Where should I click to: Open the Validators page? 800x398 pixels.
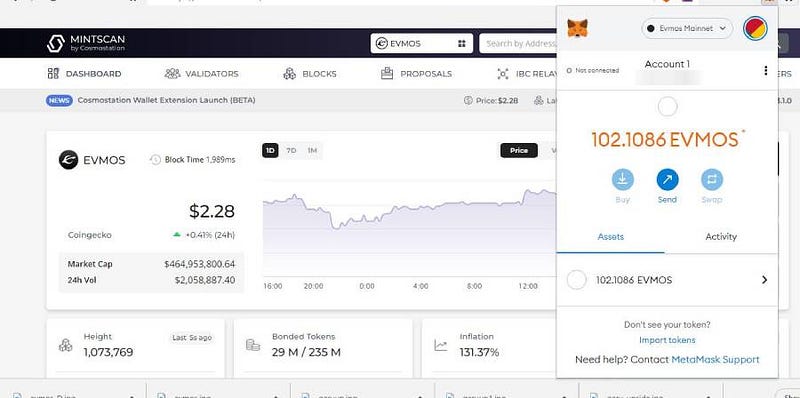coord(201,73)
